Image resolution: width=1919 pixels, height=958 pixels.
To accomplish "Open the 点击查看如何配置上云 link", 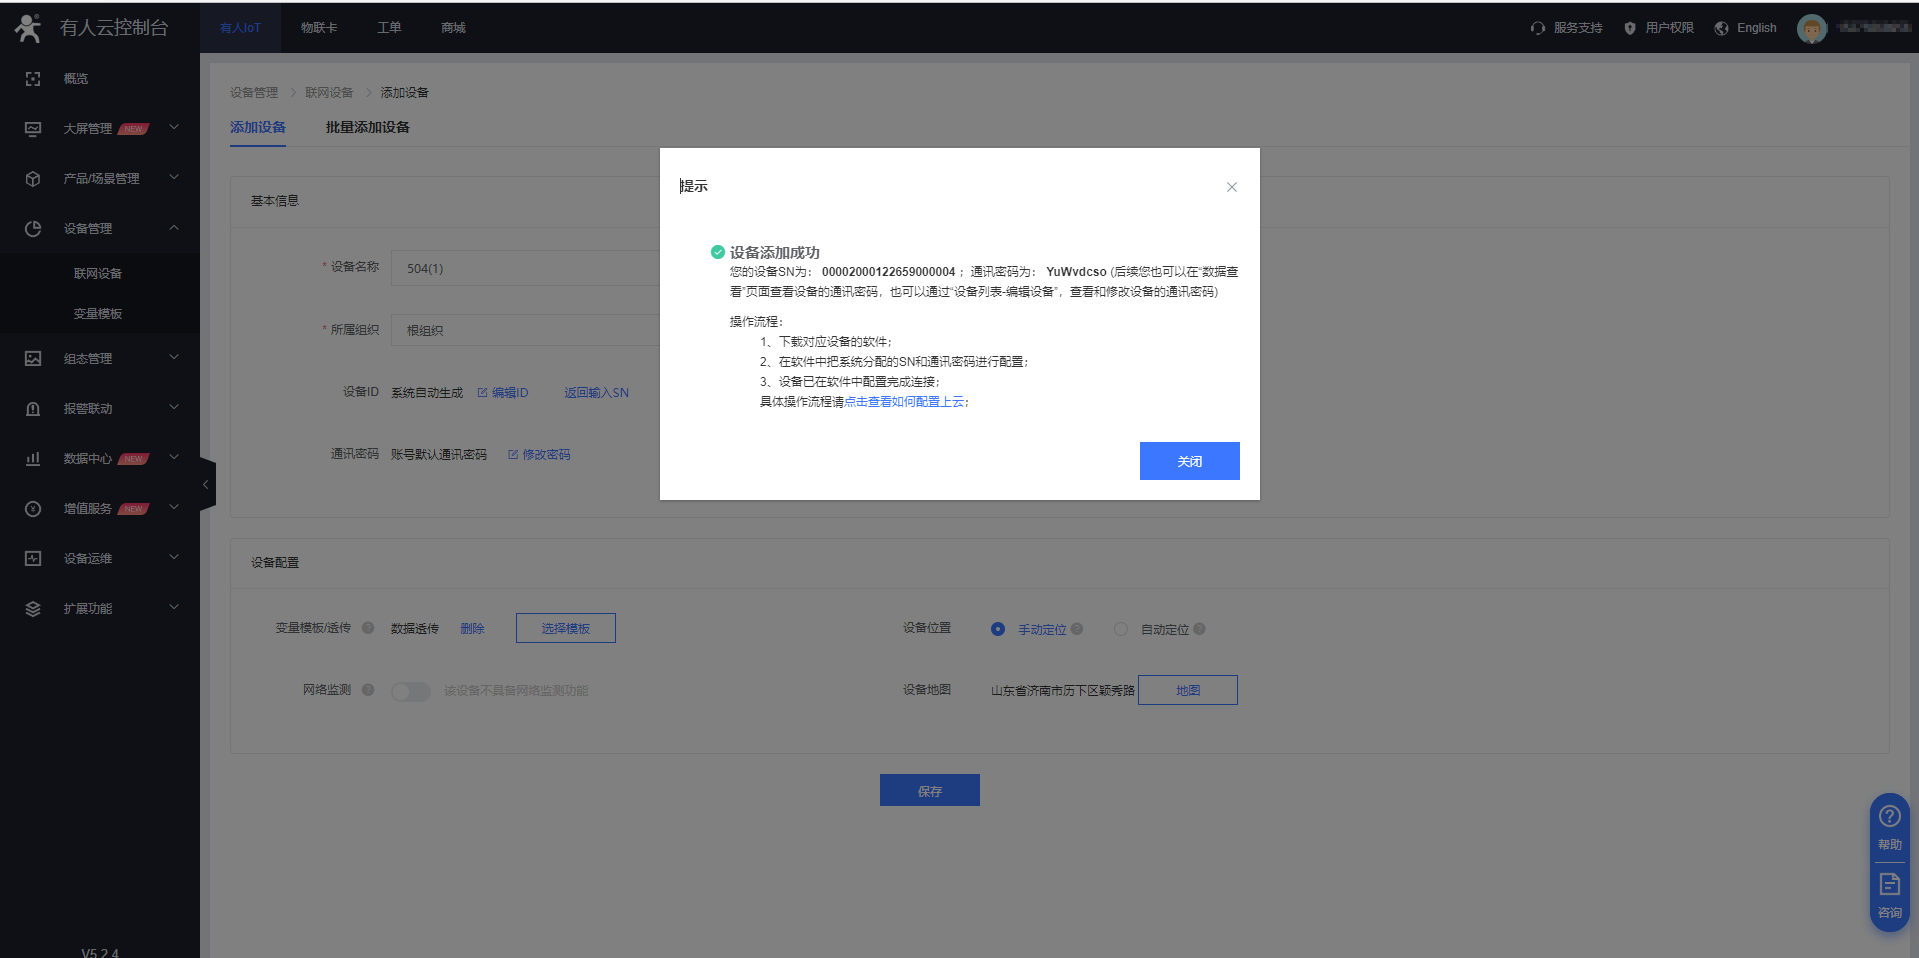I will pyautogui.click(x=904, y=402).
